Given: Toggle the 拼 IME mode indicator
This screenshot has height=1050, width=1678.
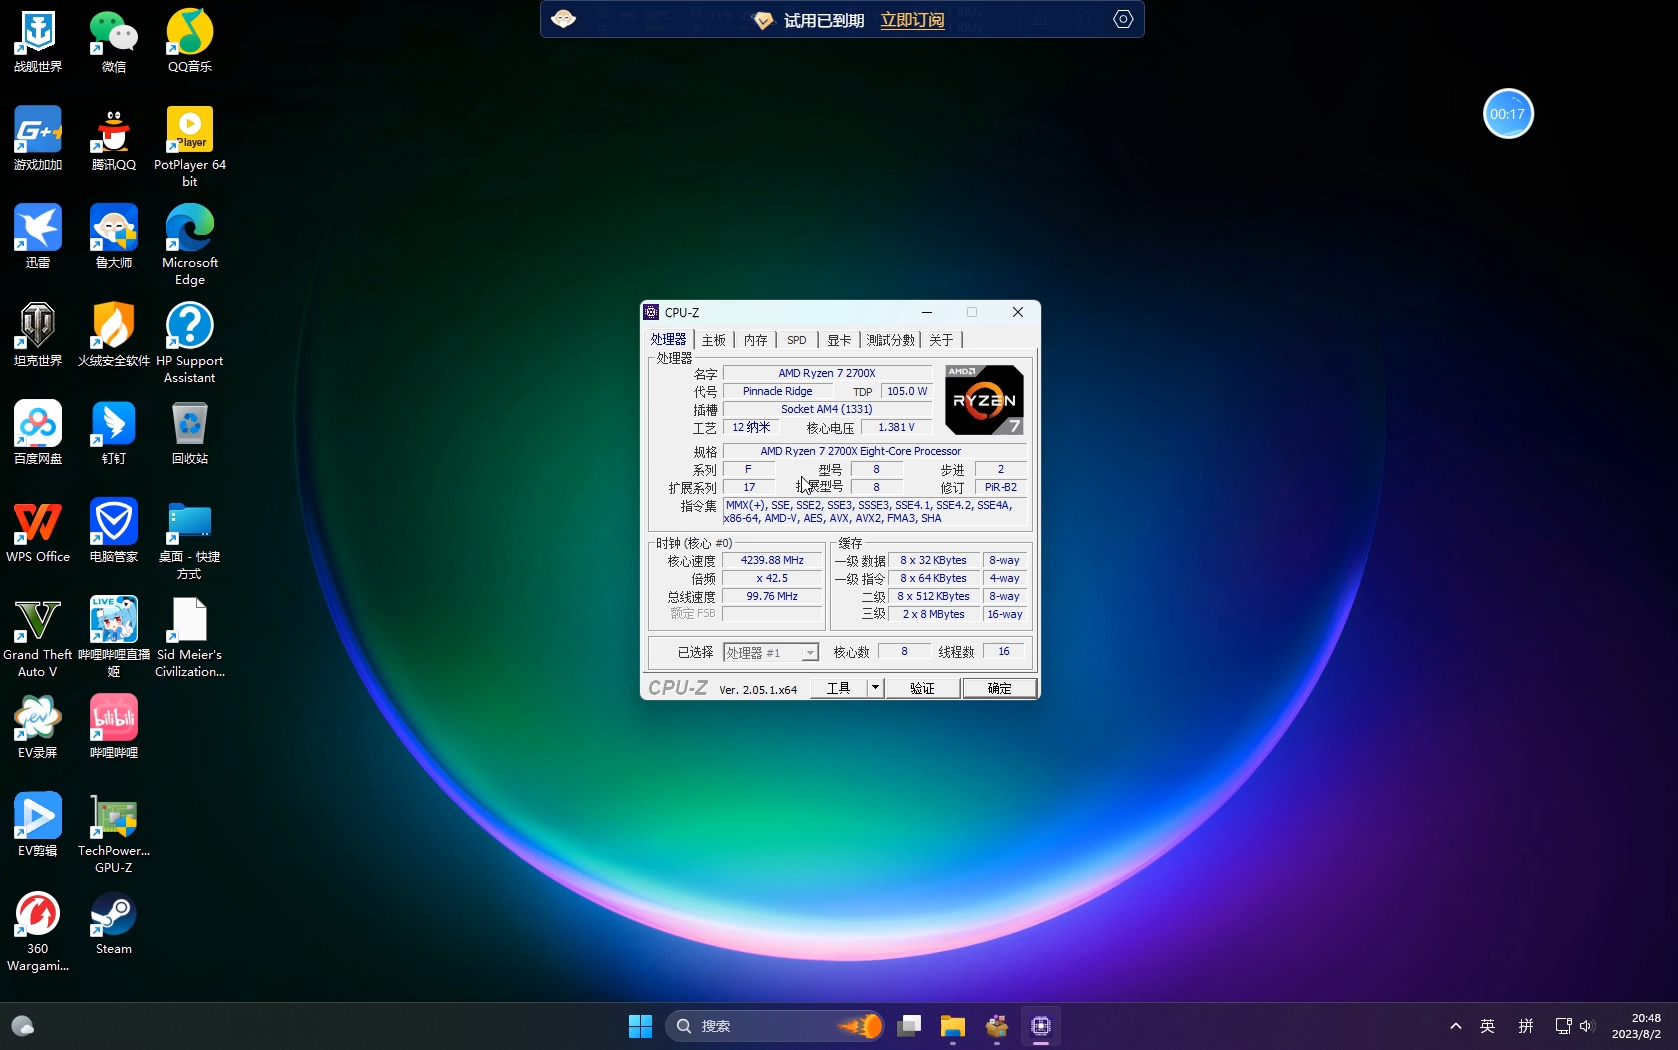Looking at the screenshot, I should click(x=1526, y=1026).
